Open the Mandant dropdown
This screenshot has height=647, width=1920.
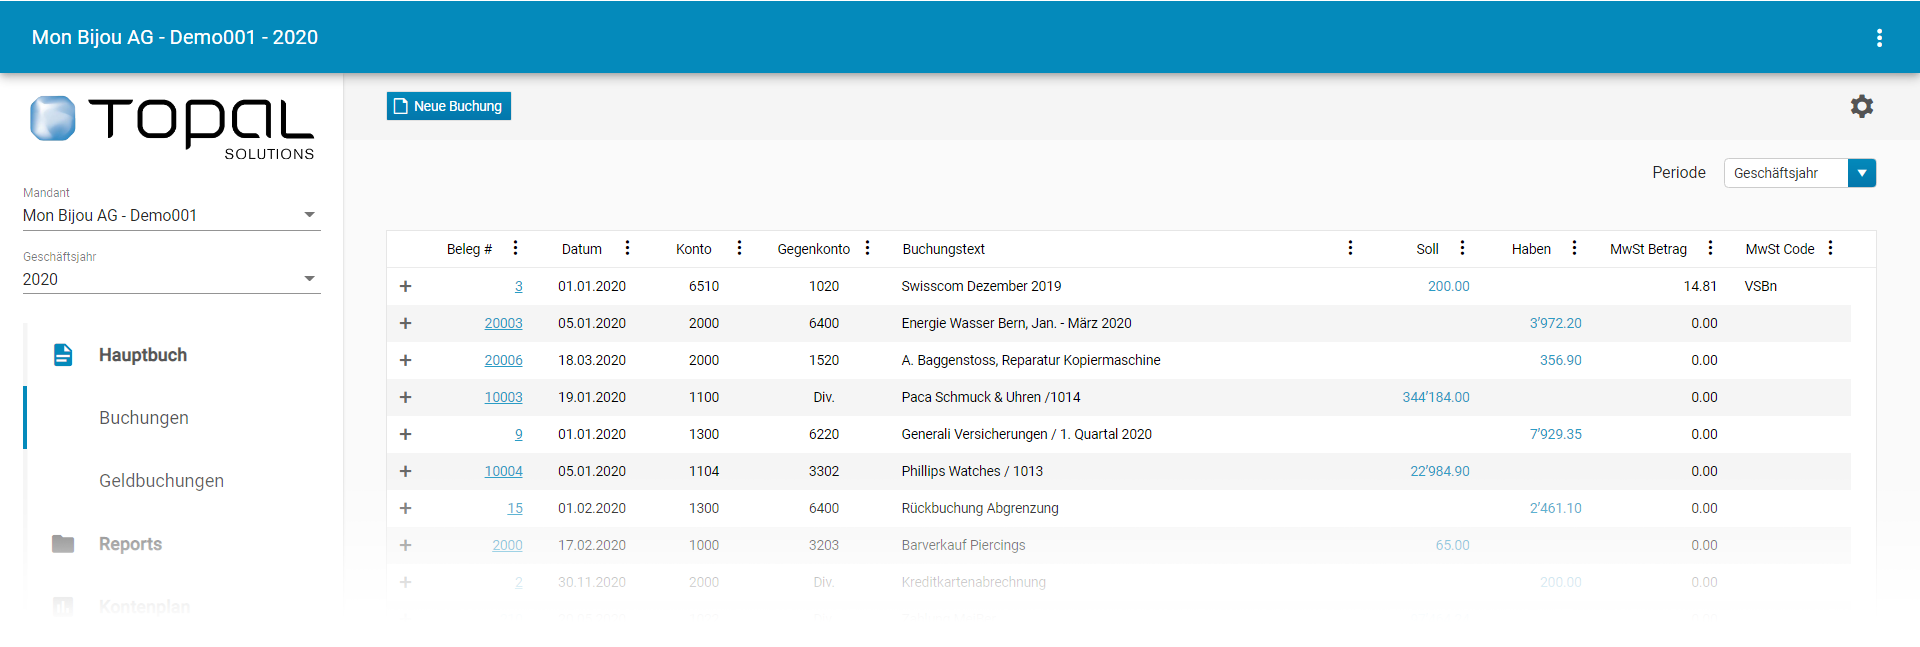point(170,215)
